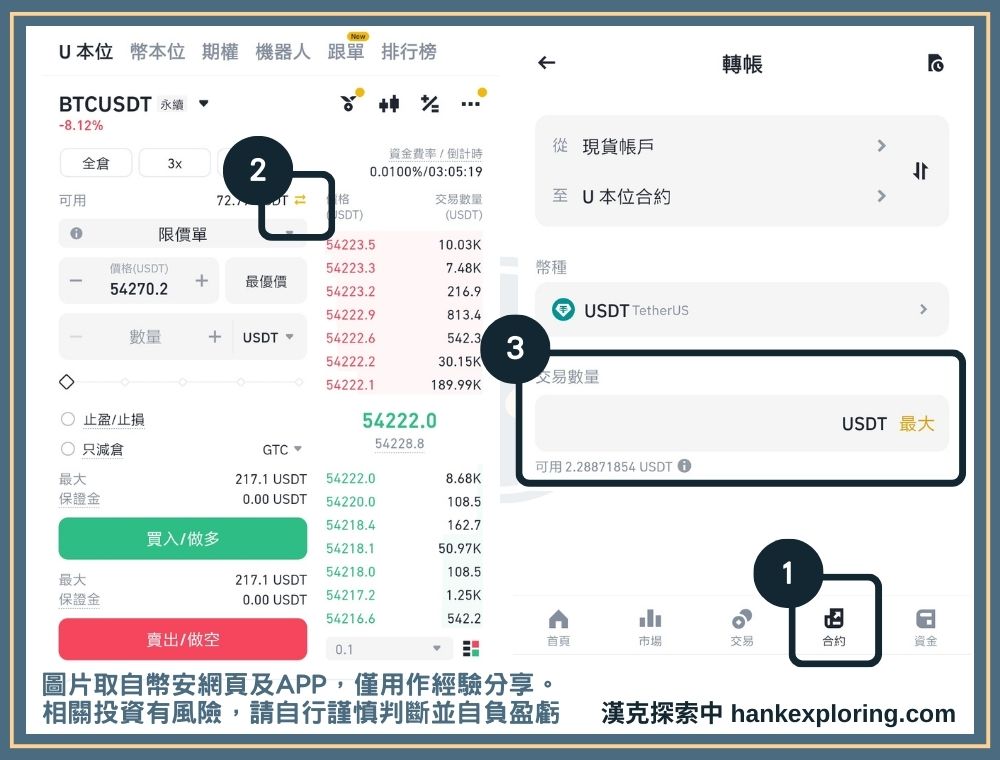1000x760 pixels.
Task: Open the 限價單 order type dropdown
Action: tap(183, 234)
